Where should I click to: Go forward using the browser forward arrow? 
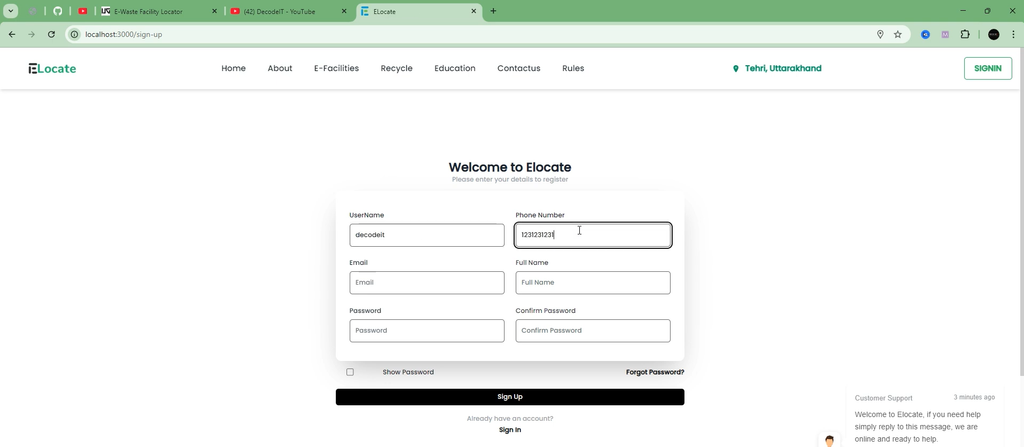31,34
